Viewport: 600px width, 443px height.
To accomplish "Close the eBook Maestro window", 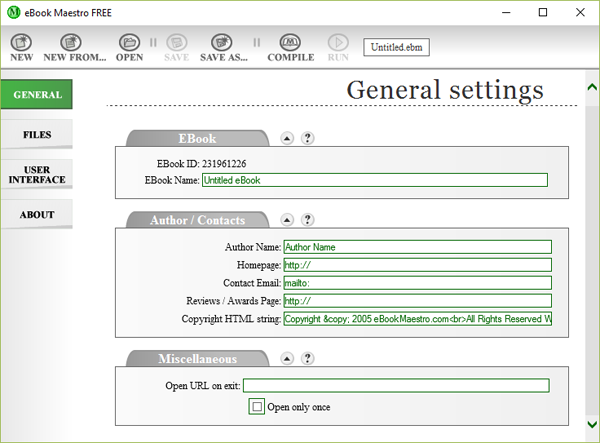I will (580, 12).
